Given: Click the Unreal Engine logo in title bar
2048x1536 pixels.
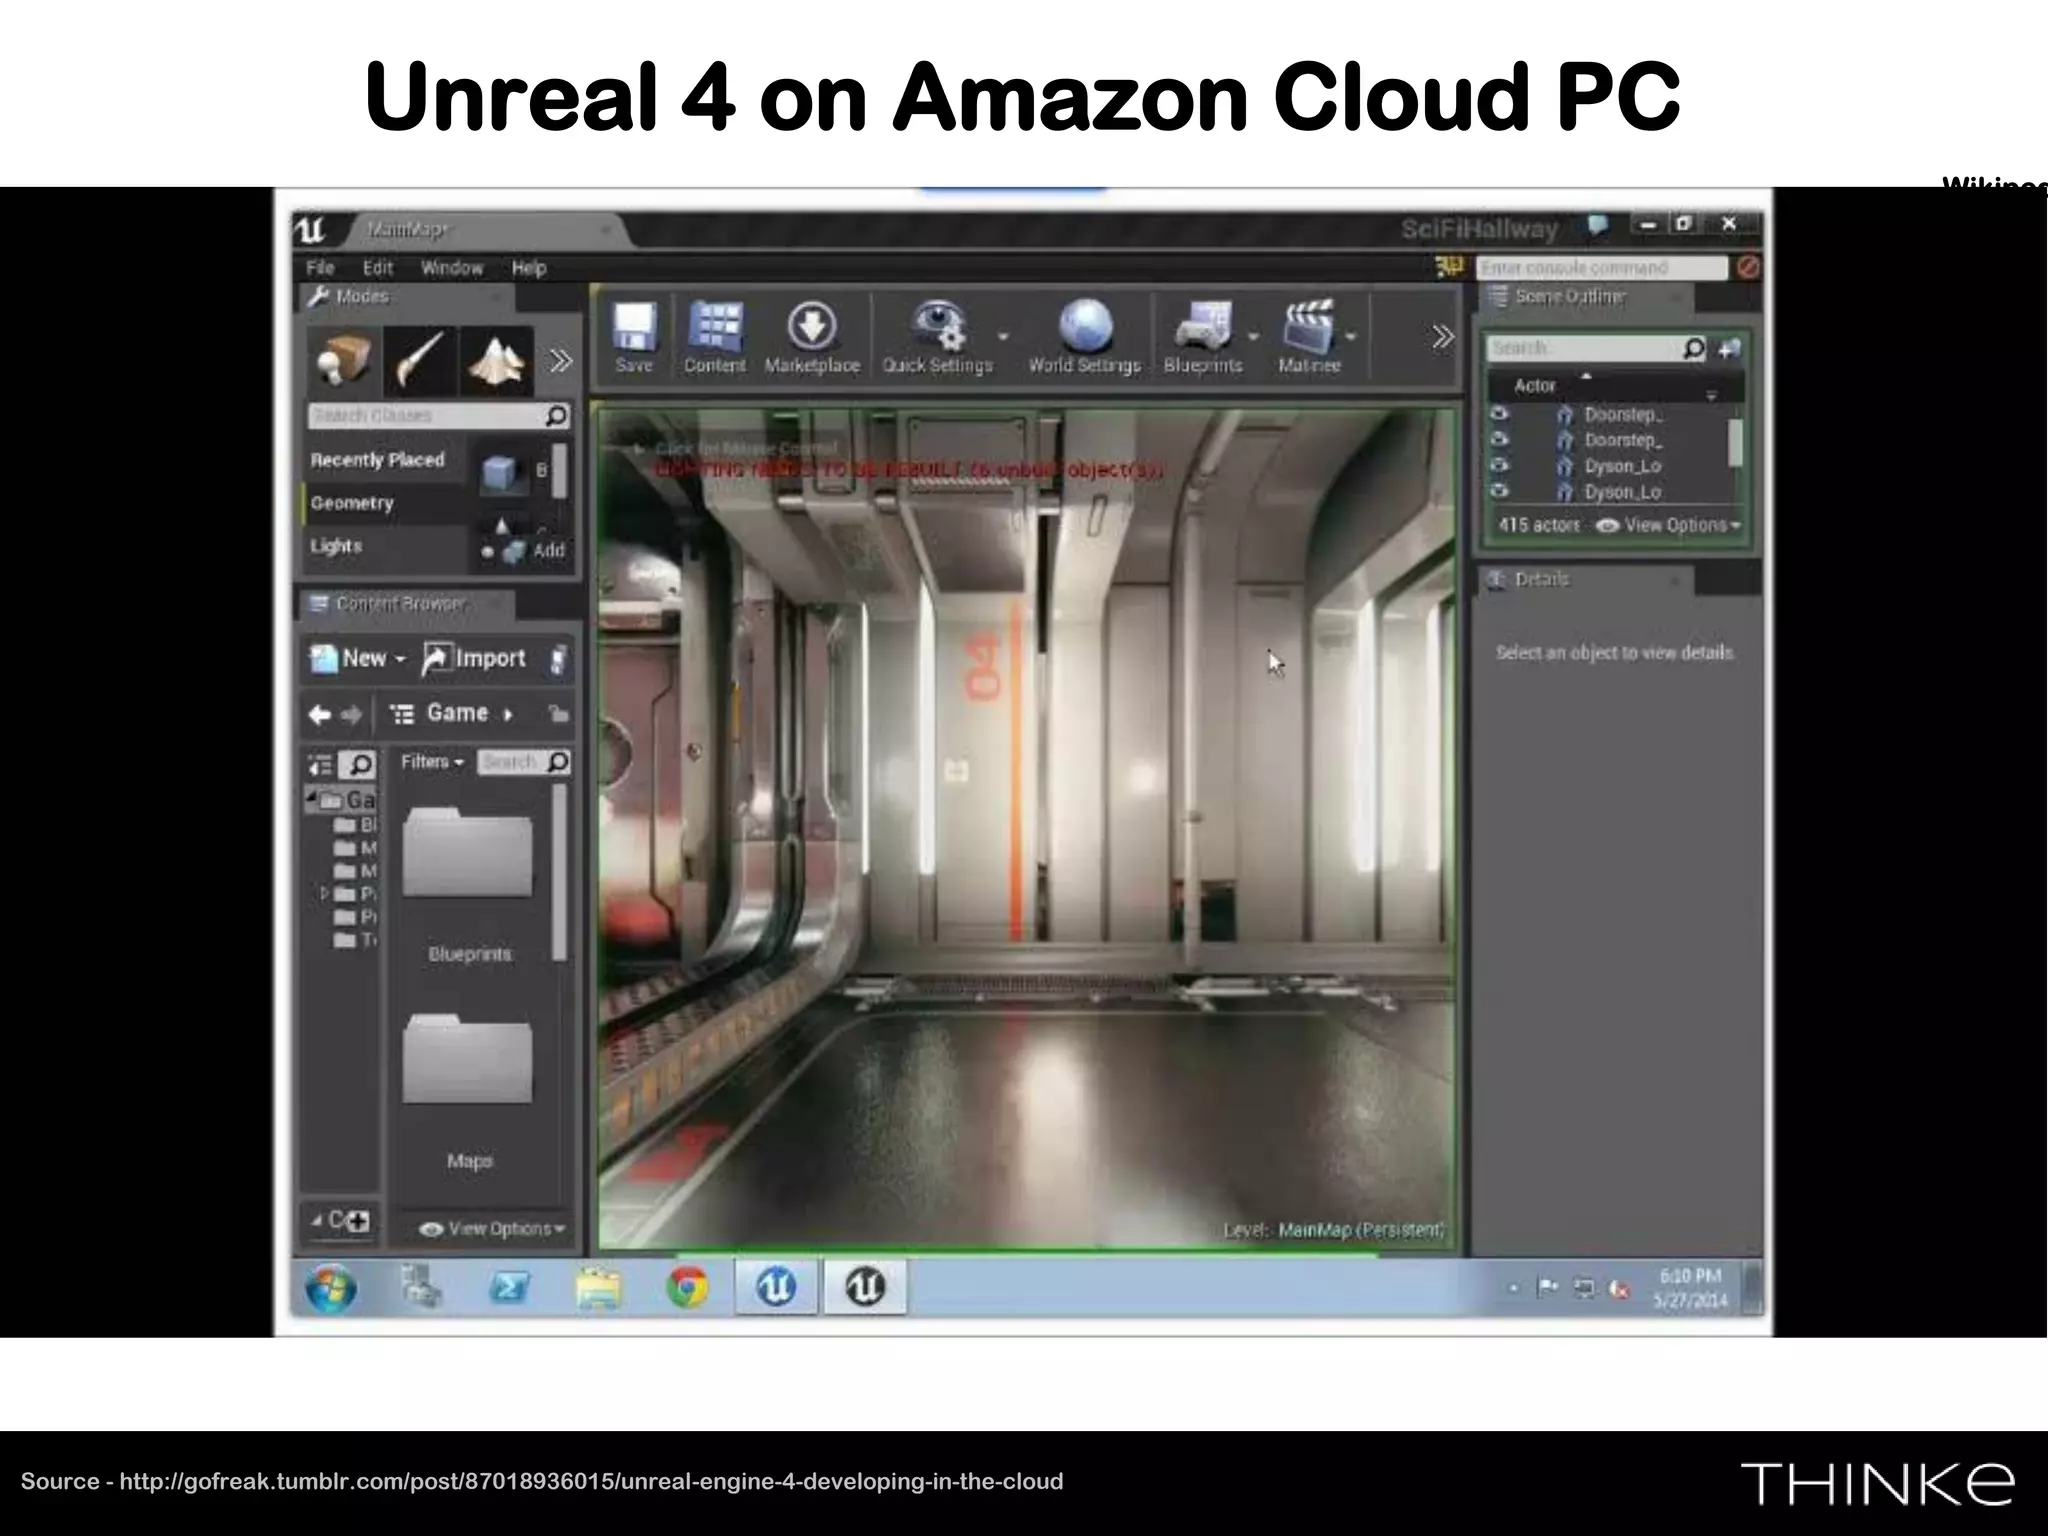Looking at the screenshot, I should pyautogui.click(x=310, y=230).
